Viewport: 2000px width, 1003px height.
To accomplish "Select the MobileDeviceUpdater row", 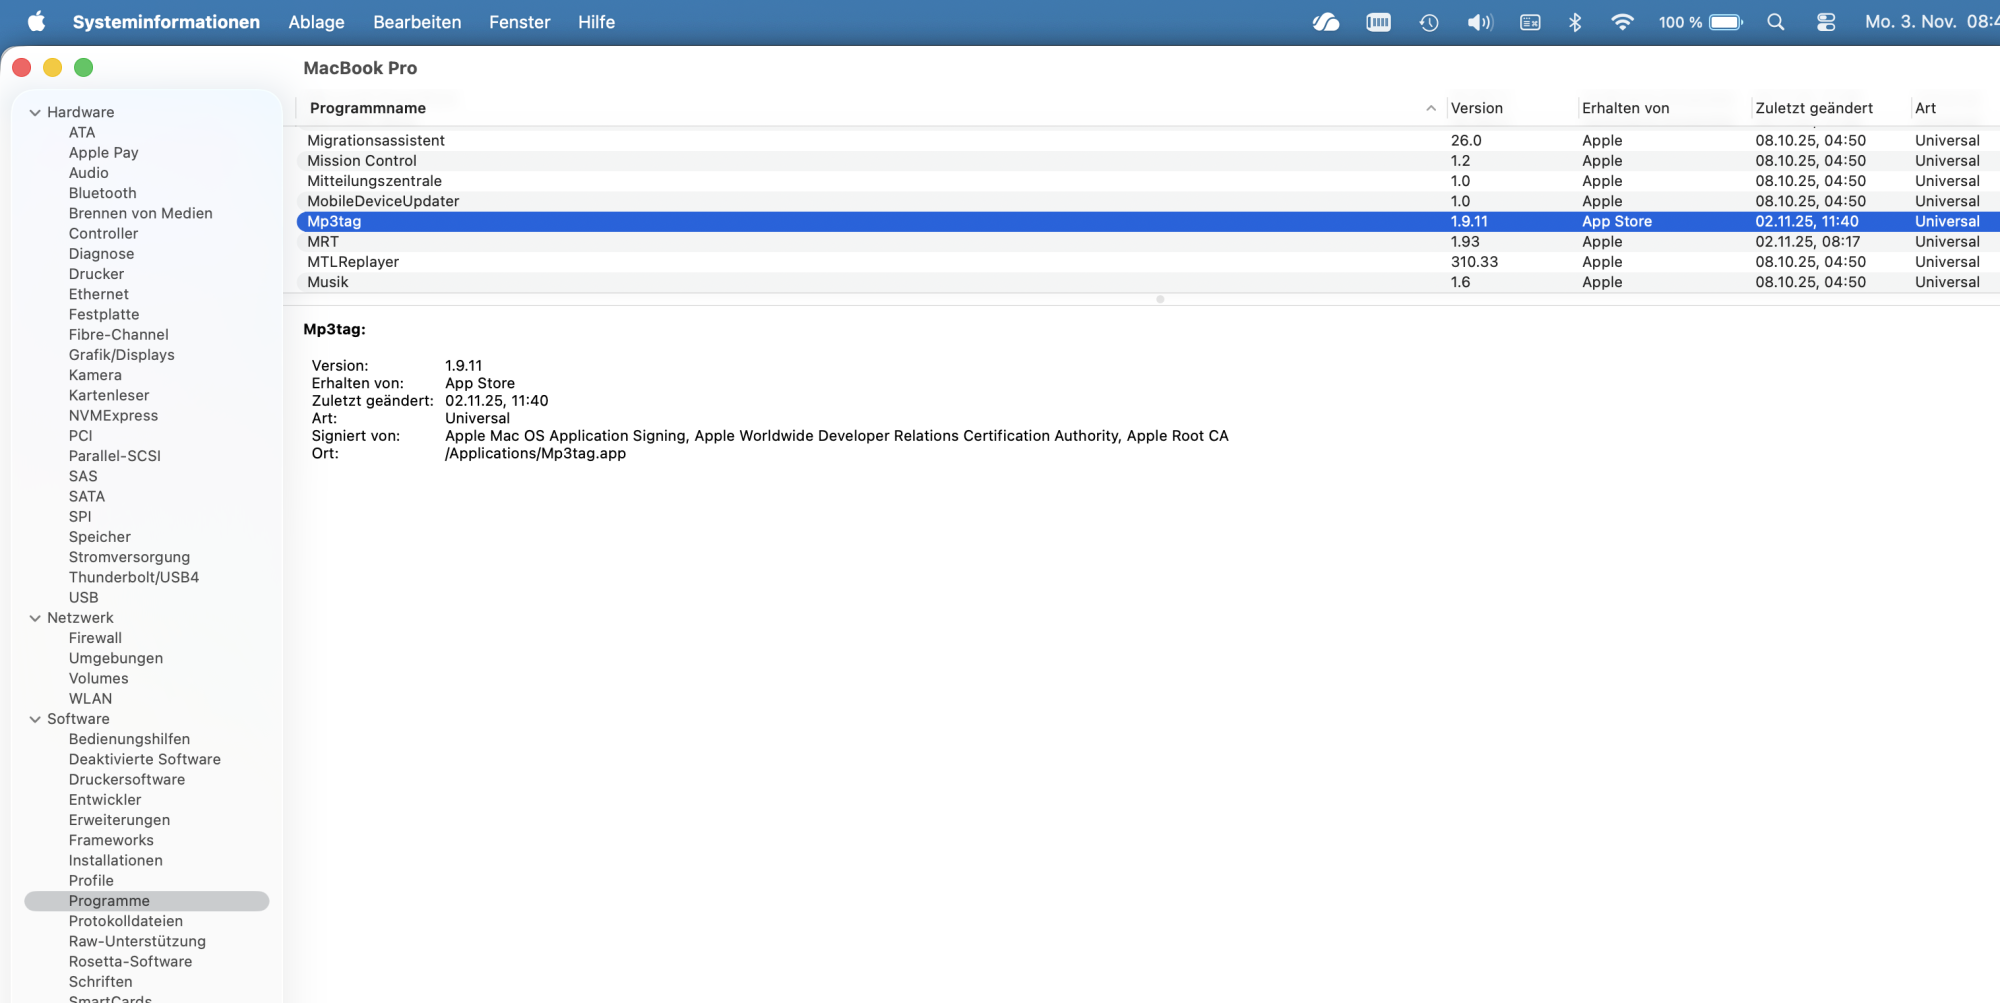I will click(1148, 201).
